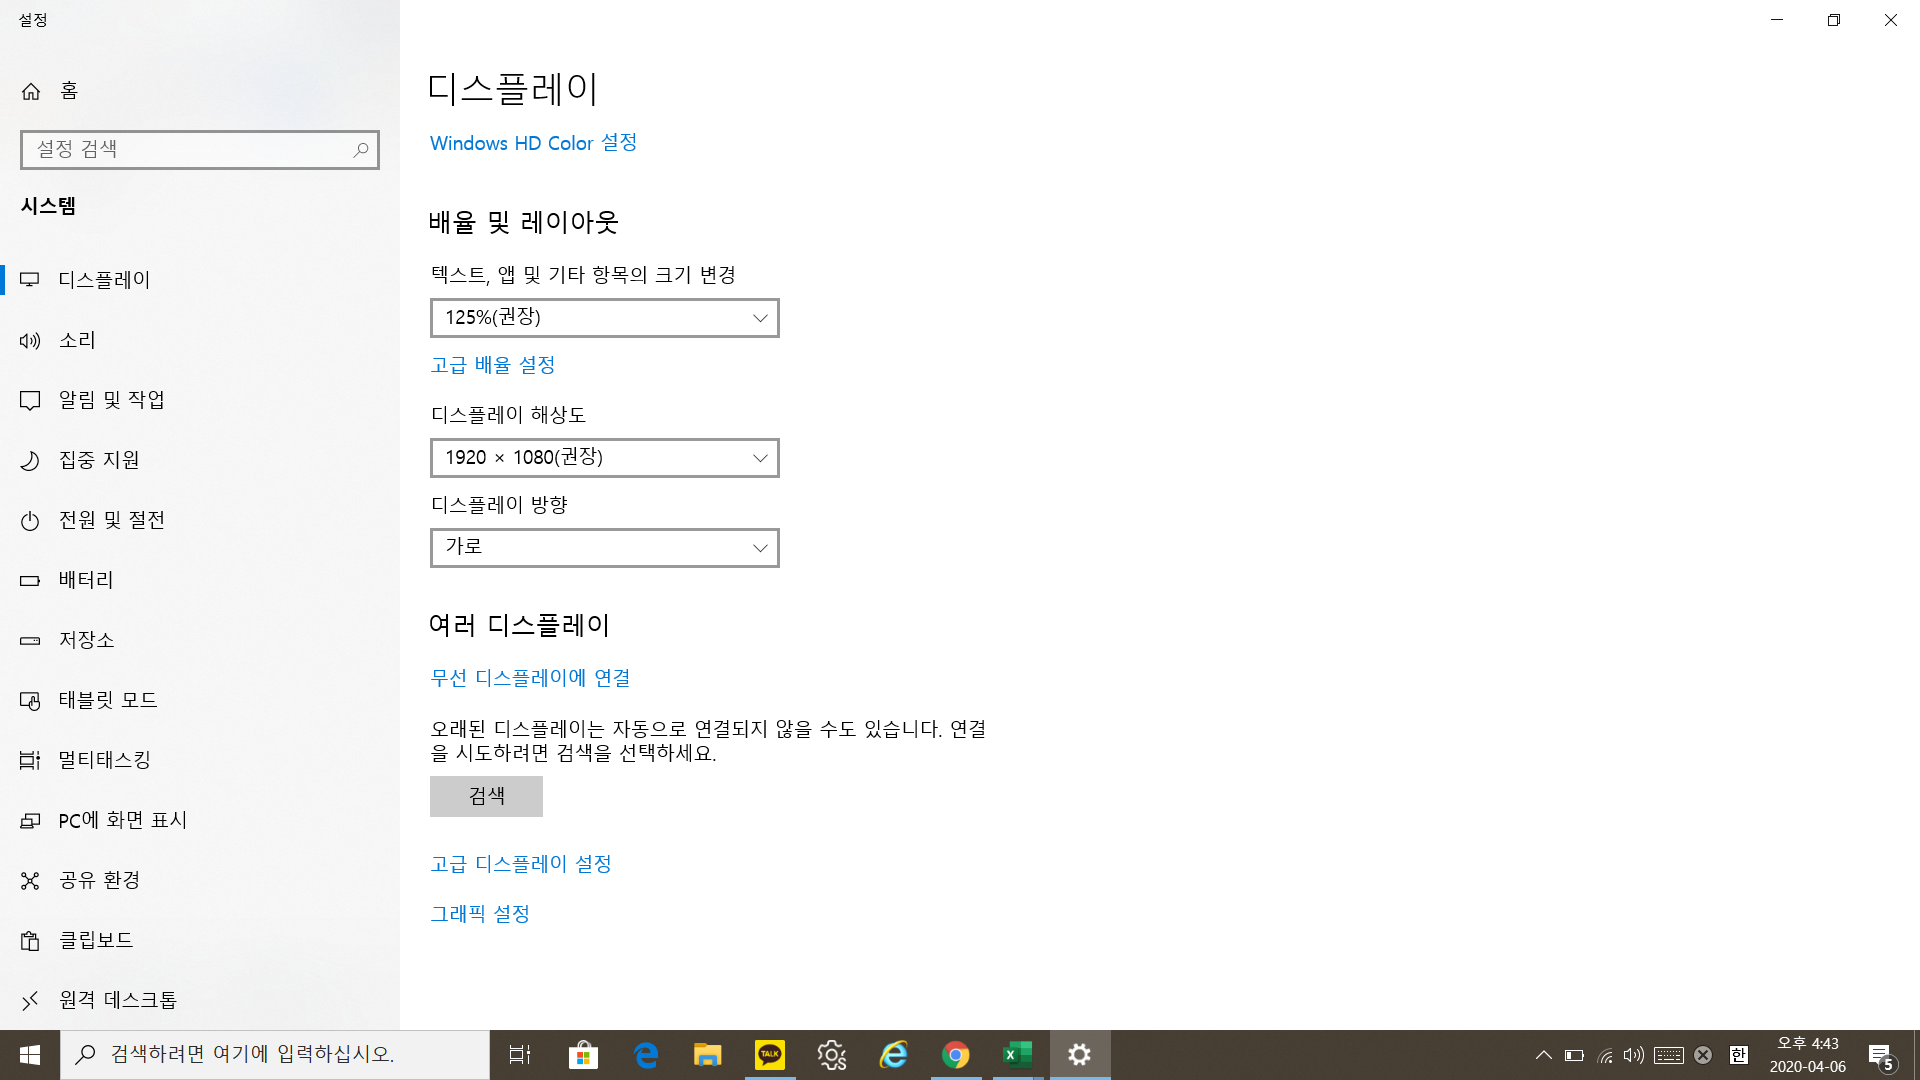The height and width of the screenshot is (1080, 1920).
Task: Click the 검색 detect button
Action: [x=486, y=796]
